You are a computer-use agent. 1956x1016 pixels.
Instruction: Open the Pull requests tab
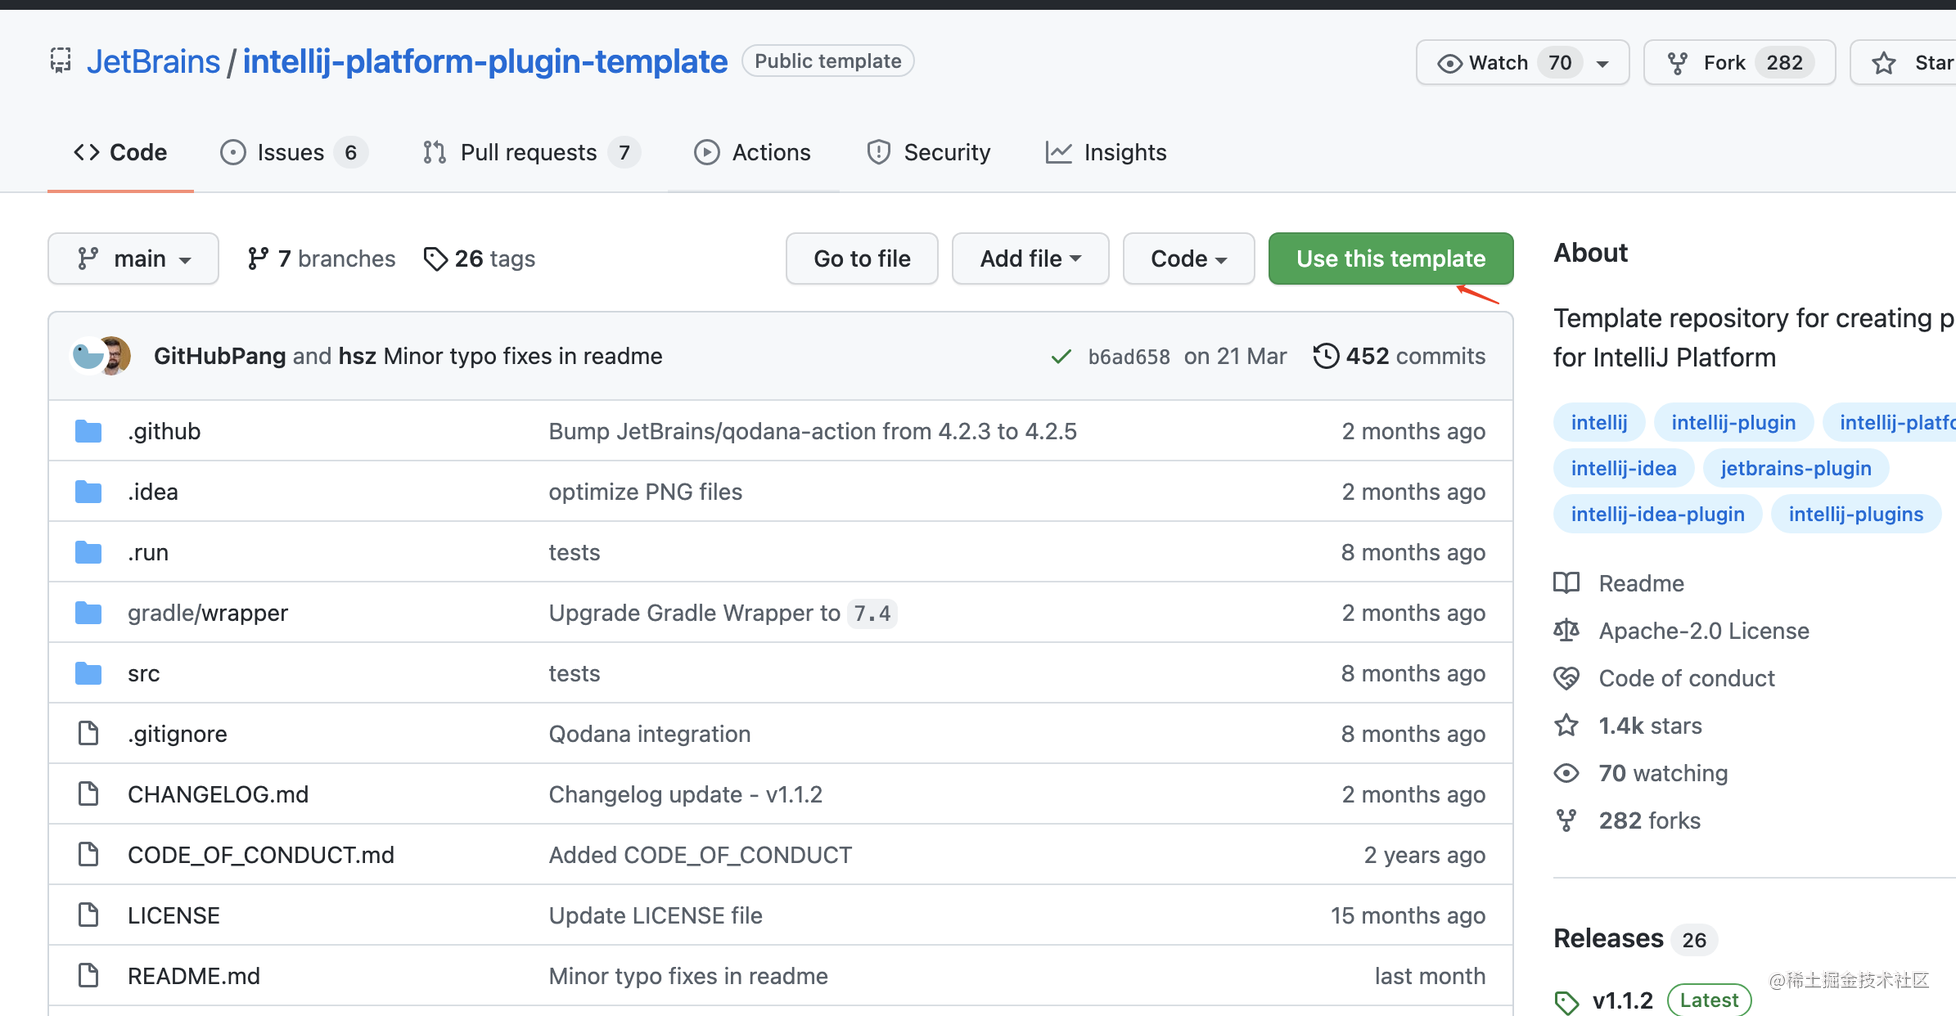pos(531,152)
